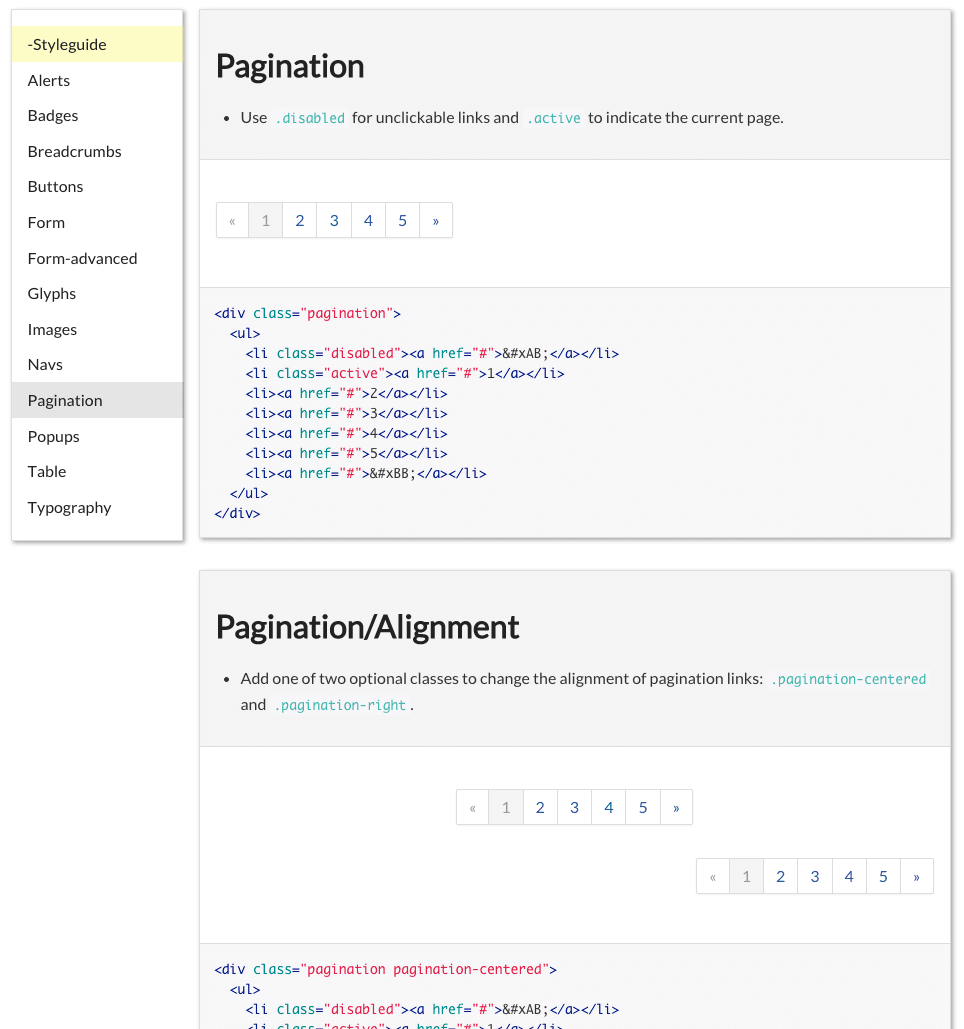Select the highlighted -Styleguide entry
Screen dimensions: 964x1029
[x=66, y=44]
